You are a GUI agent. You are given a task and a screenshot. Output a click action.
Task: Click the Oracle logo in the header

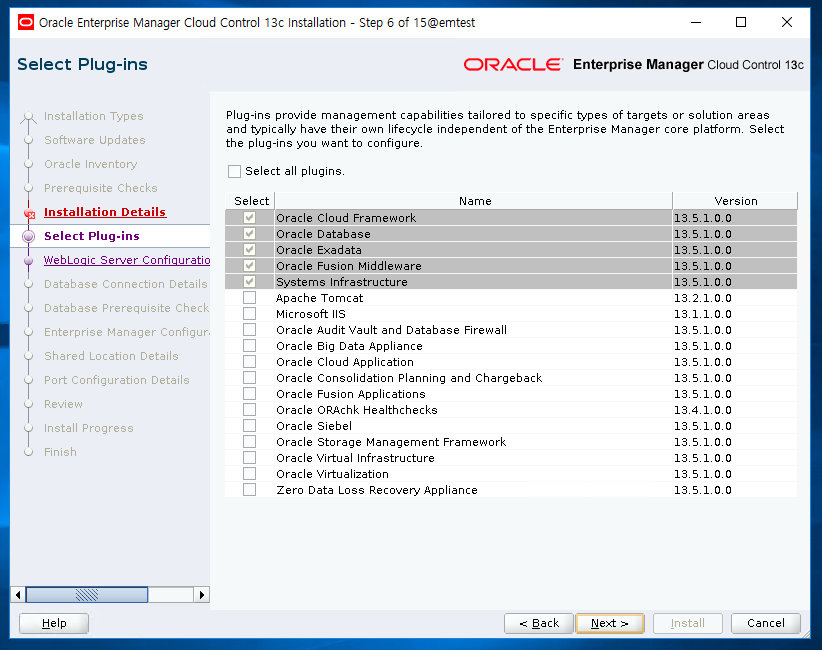point(513,64)
